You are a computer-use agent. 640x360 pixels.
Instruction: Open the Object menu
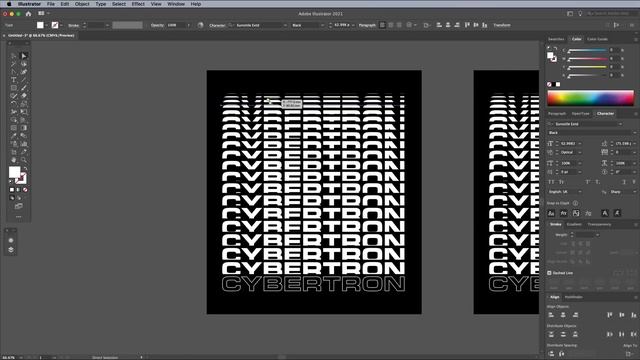(x=82, y=4)
